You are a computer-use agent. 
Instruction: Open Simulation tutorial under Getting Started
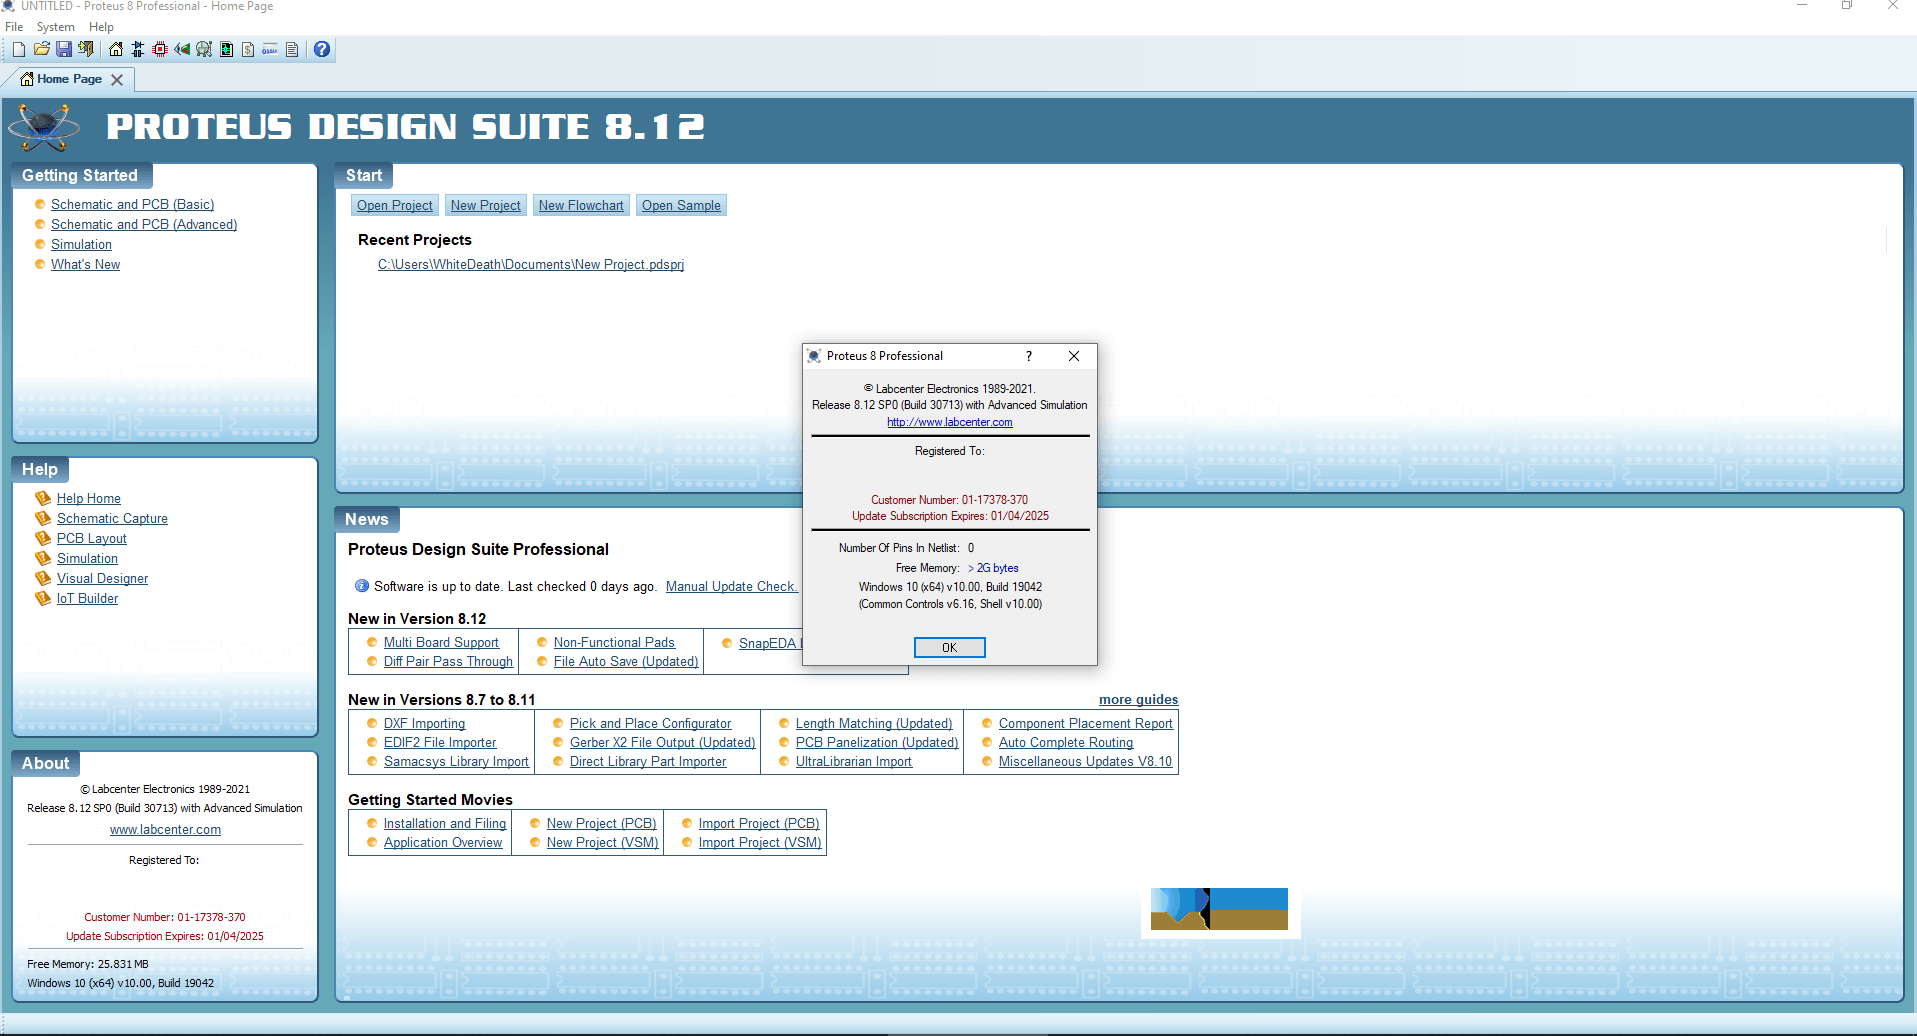(x=81, y=244)
